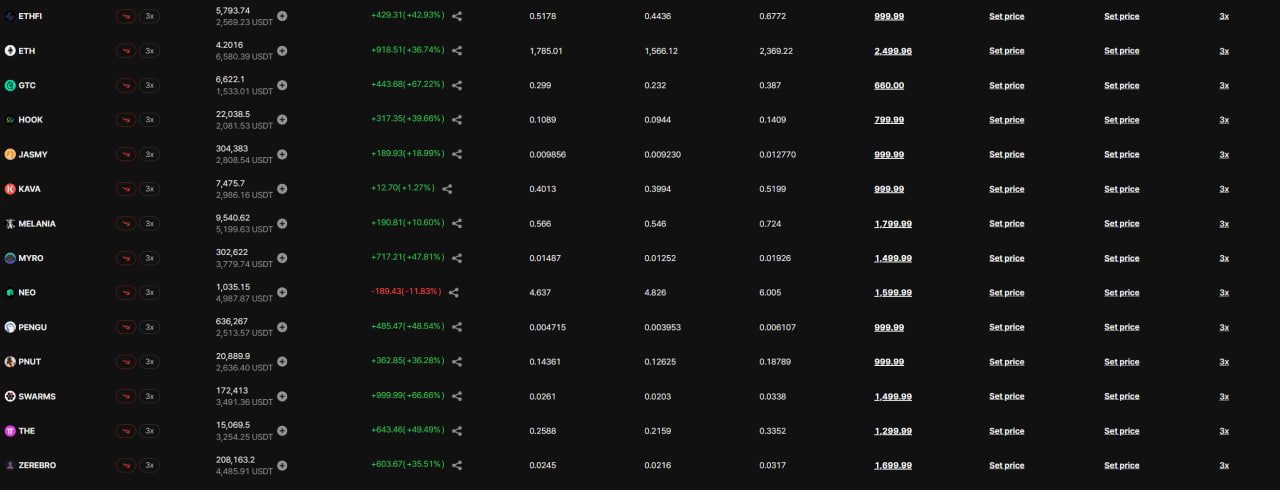The image size is (1280, 490).
Task: Click the red short-direction icon for HOOK
Action: point(126,120)
